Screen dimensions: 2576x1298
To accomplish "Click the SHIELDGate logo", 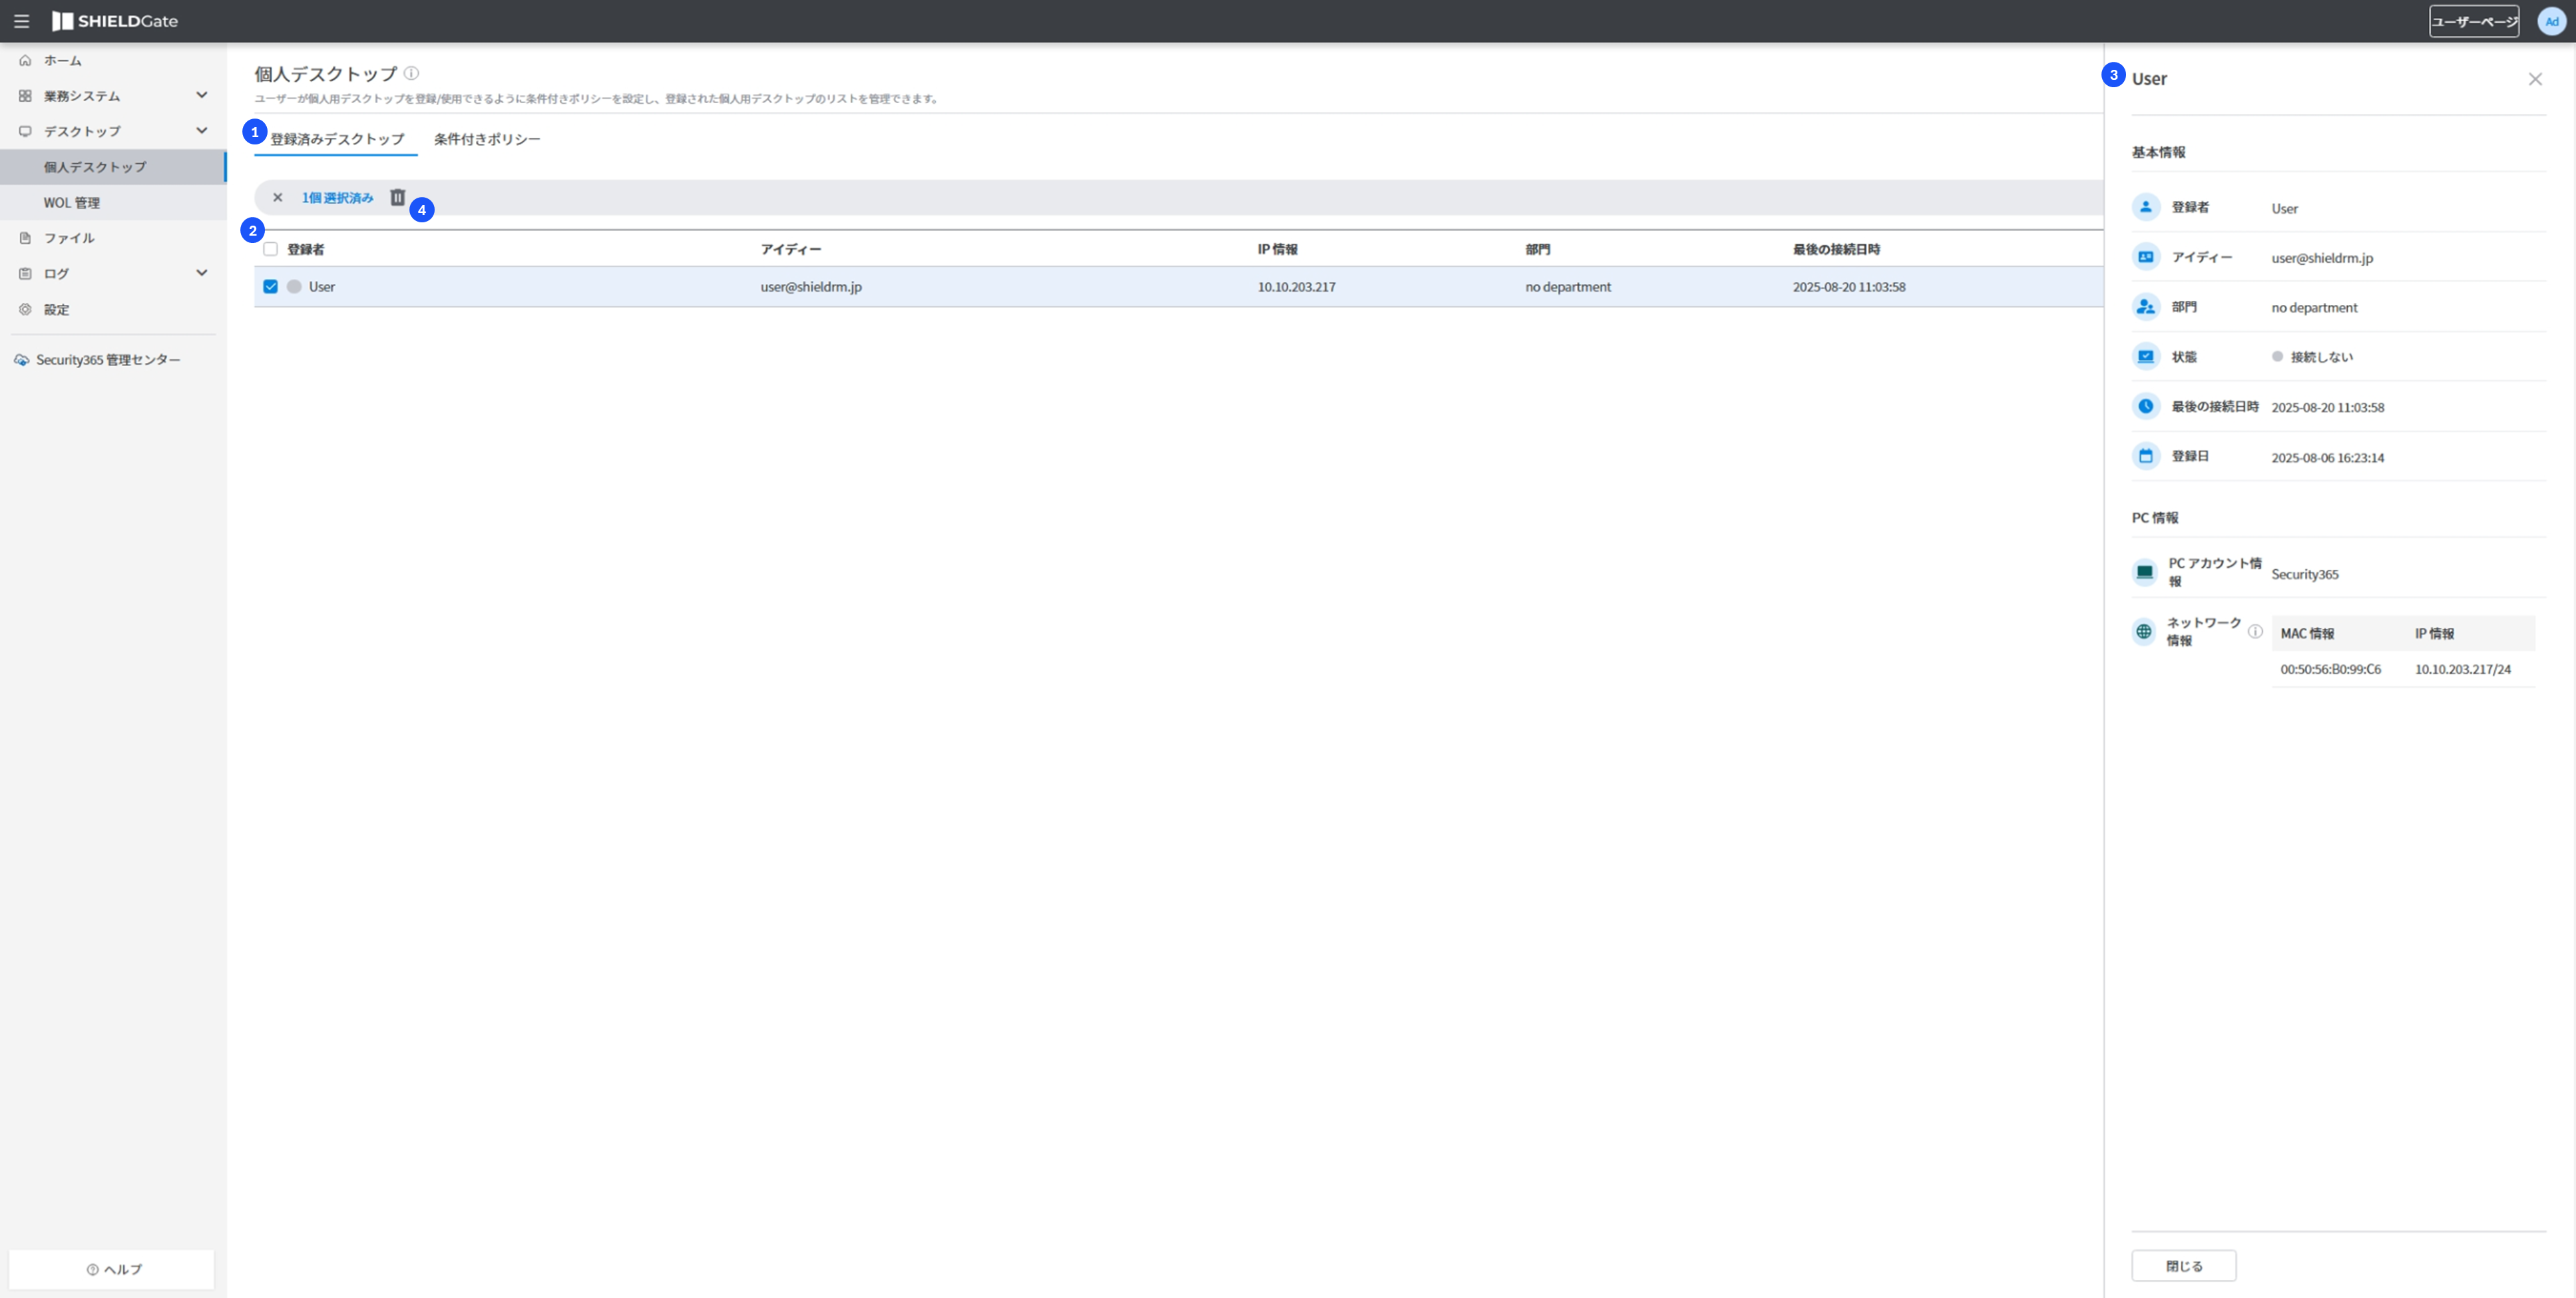I will 115,21.
